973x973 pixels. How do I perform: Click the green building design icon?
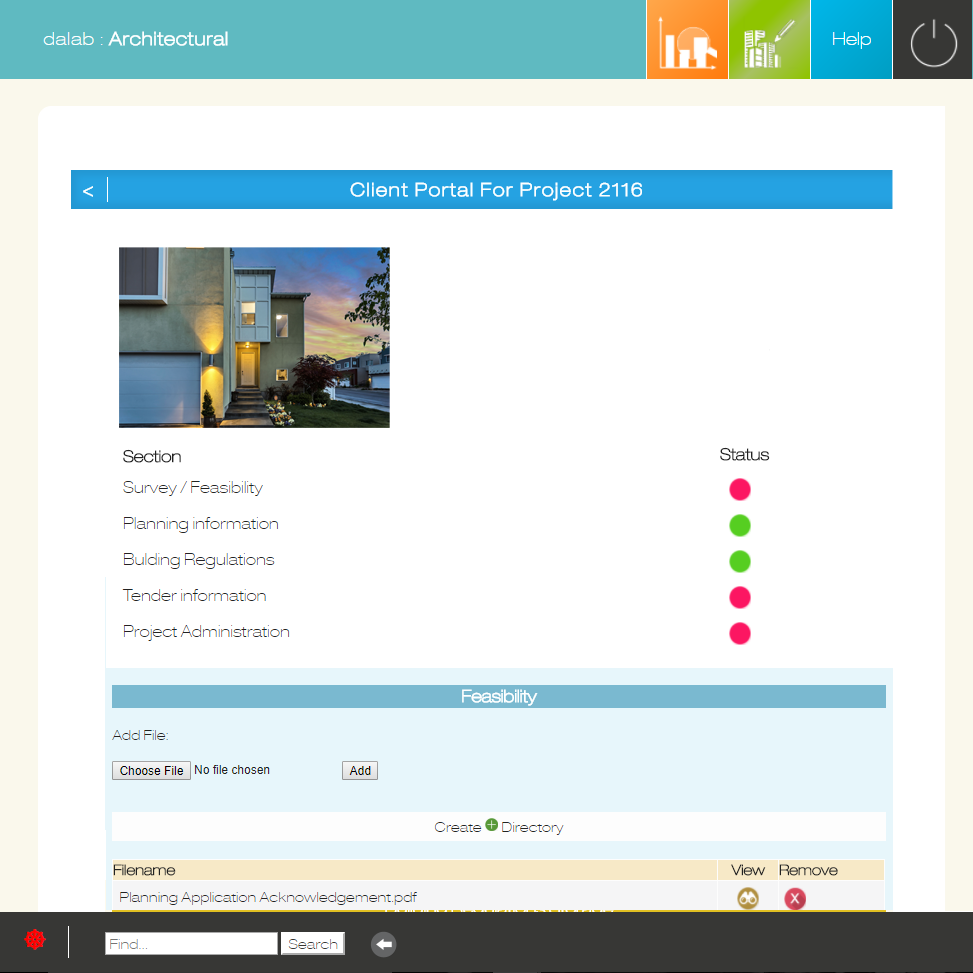click(x=769, y=40)
